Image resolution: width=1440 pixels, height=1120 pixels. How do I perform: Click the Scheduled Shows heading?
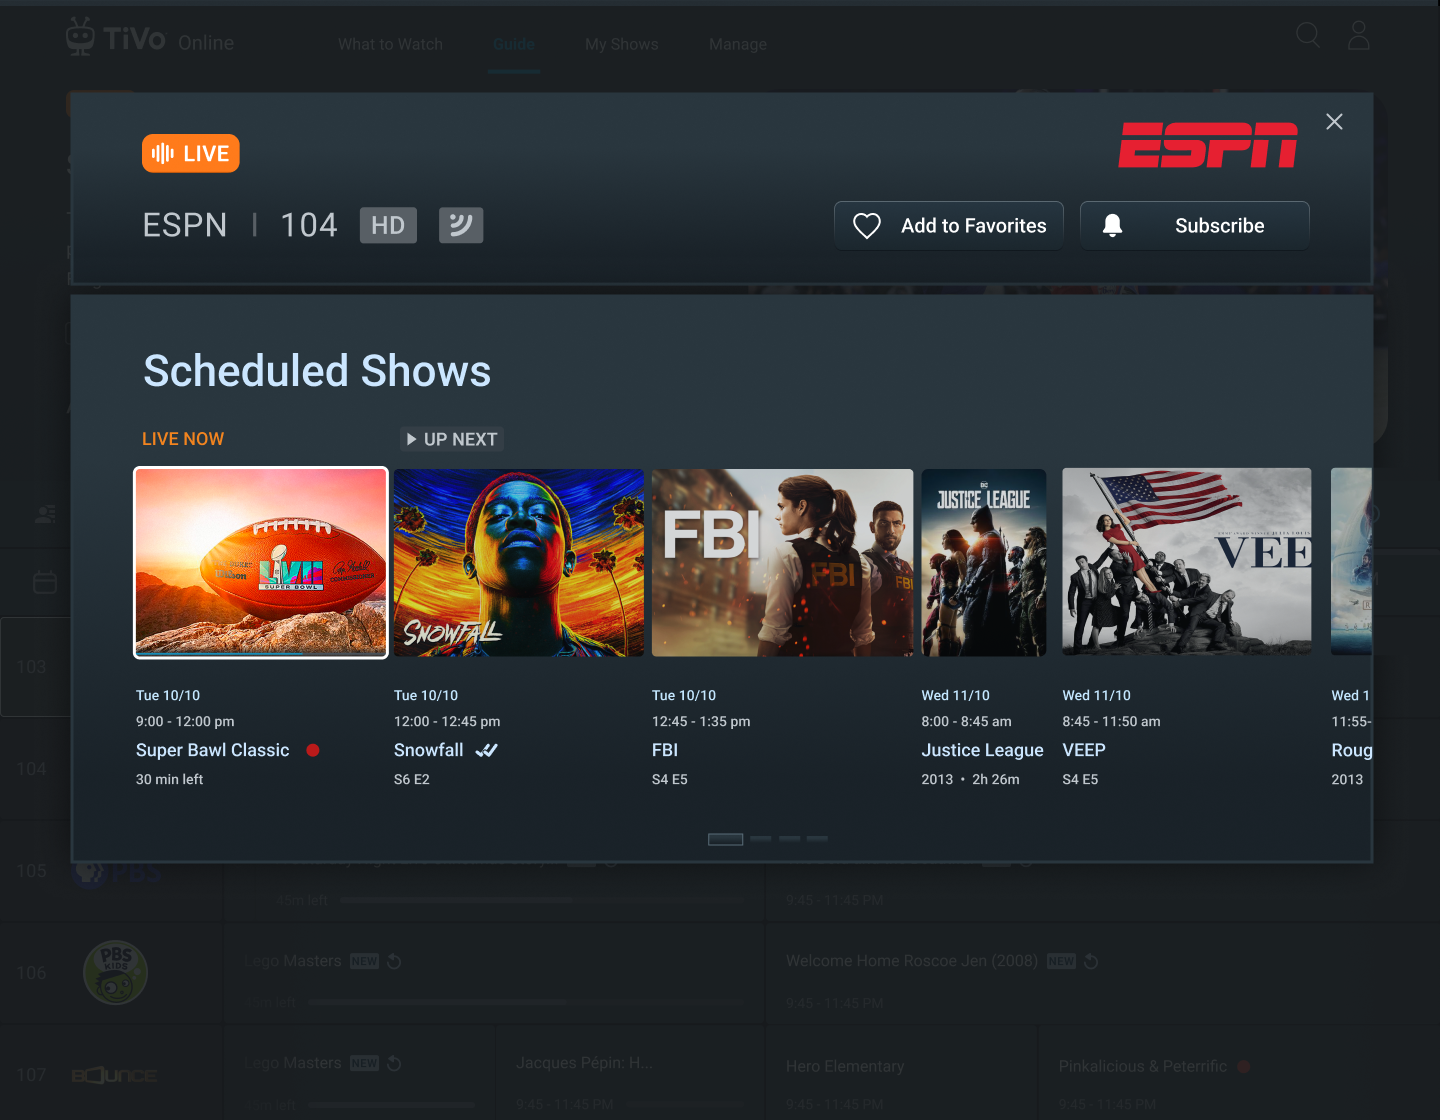[318, 371]
